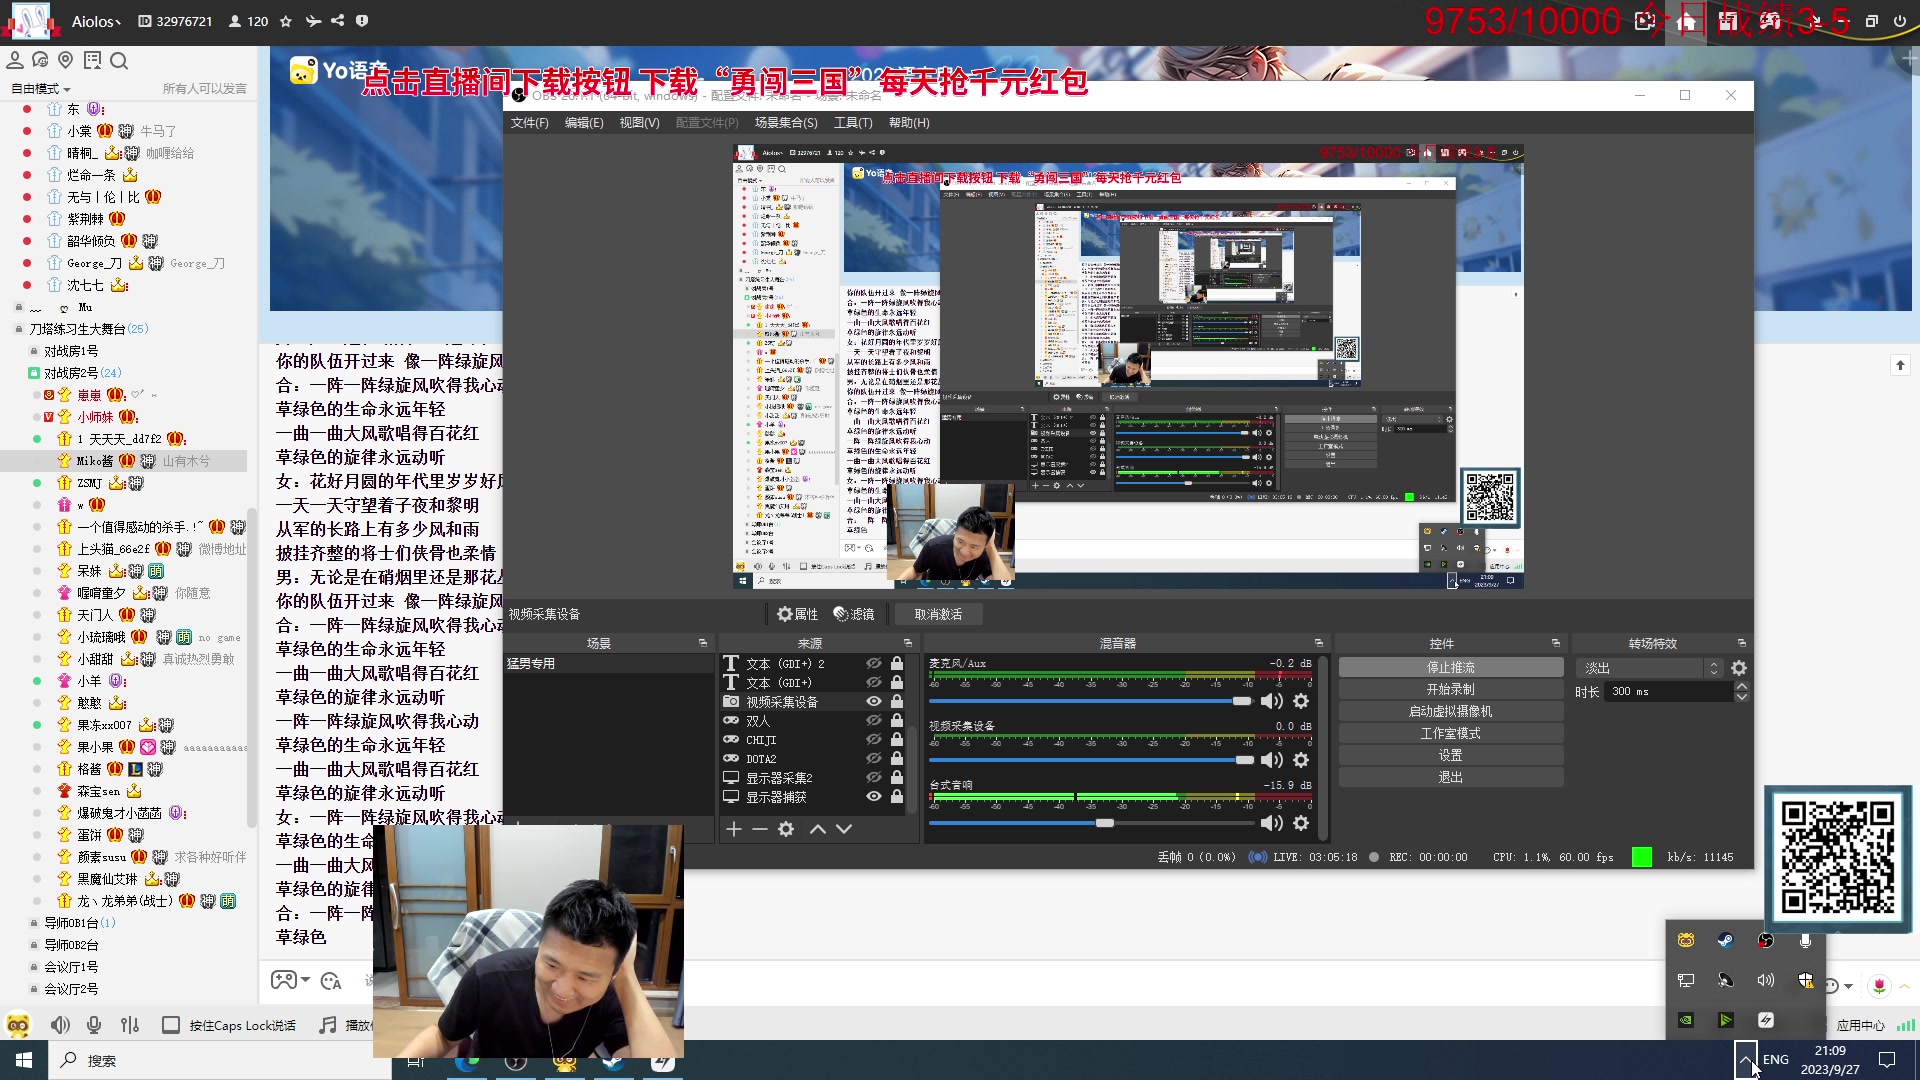Image resolution: width=1920 pixels, height=1080 pixels.
Task: Open source properties gear in sources toolbar
Action: point(786,829)
